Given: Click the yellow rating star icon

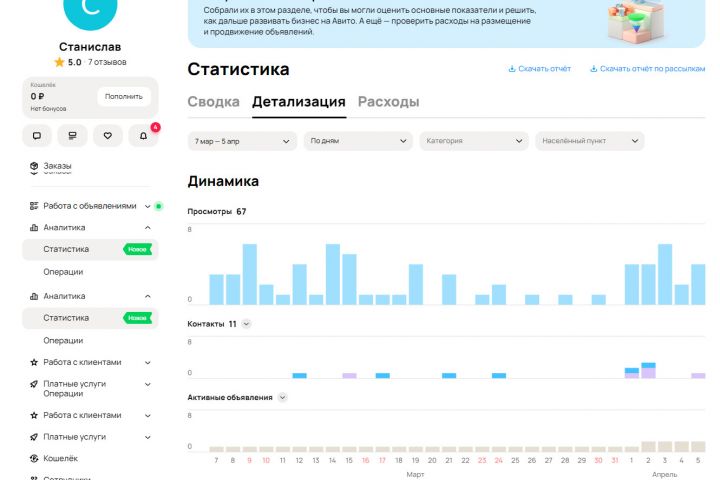Looking at the screenshot, I should tap(59, 62).
